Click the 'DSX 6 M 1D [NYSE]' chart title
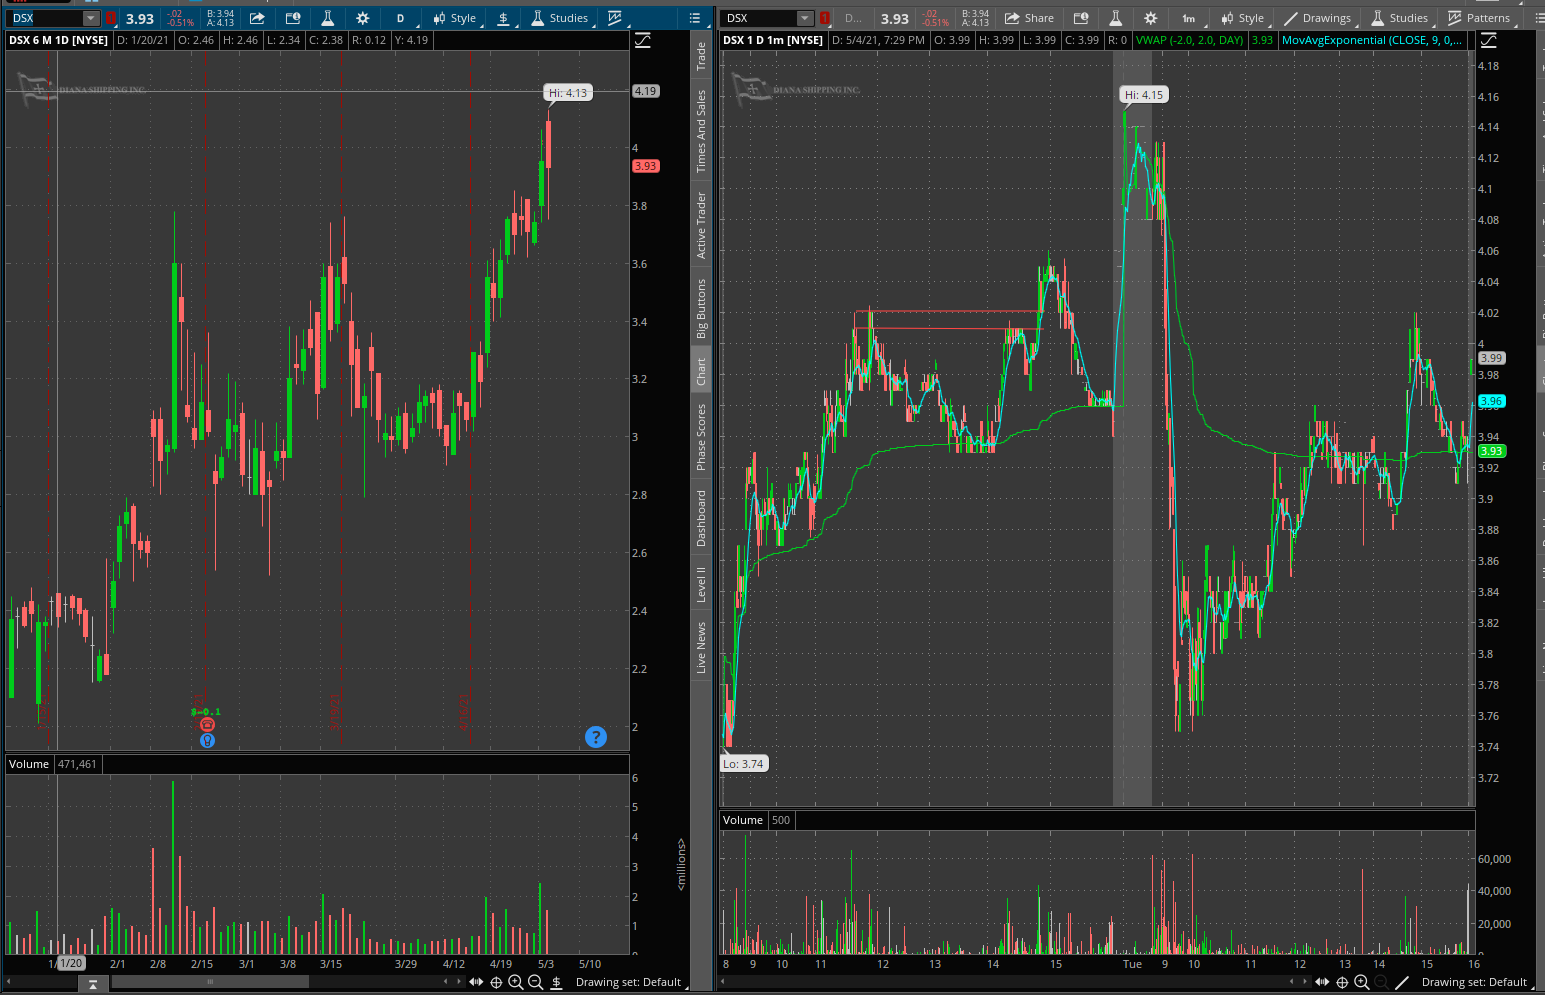Image resolution: width=1545 pixels, height=995 pixels. tap(58, 40)
